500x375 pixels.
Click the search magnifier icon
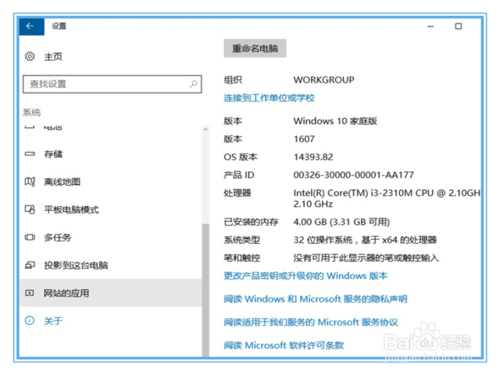click(194, 84)
